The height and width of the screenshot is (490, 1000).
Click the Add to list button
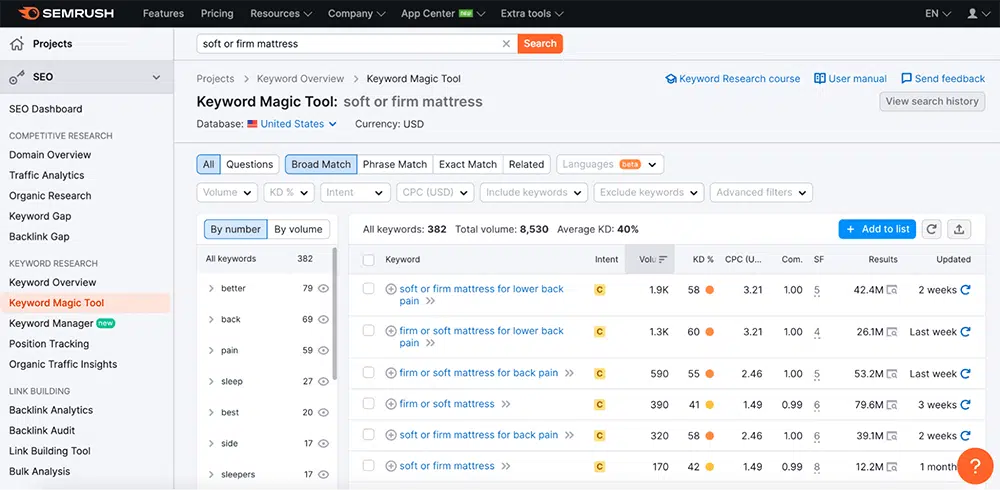pyautogui.click(x=878, y=230)
